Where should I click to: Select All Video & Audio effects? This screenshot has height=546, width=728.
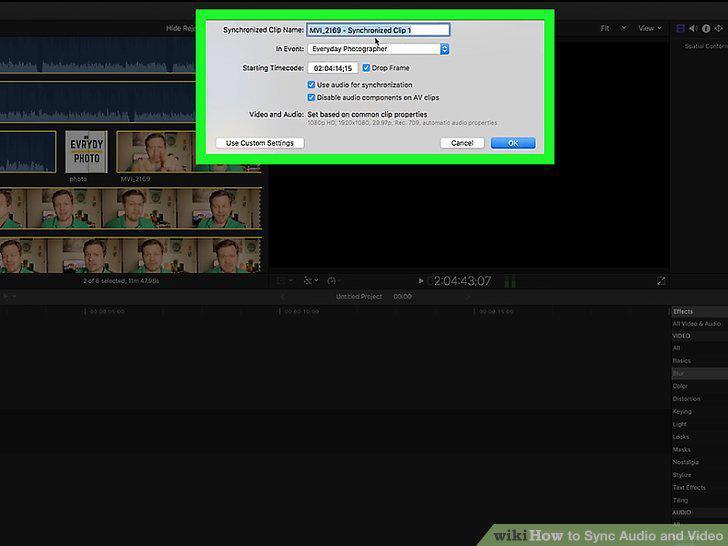coord(697,324)
